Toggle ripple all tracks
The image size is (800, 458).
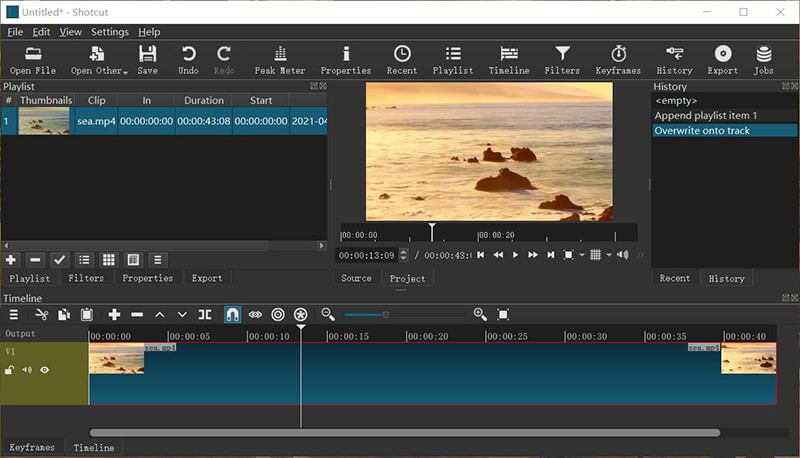[301, 315]
